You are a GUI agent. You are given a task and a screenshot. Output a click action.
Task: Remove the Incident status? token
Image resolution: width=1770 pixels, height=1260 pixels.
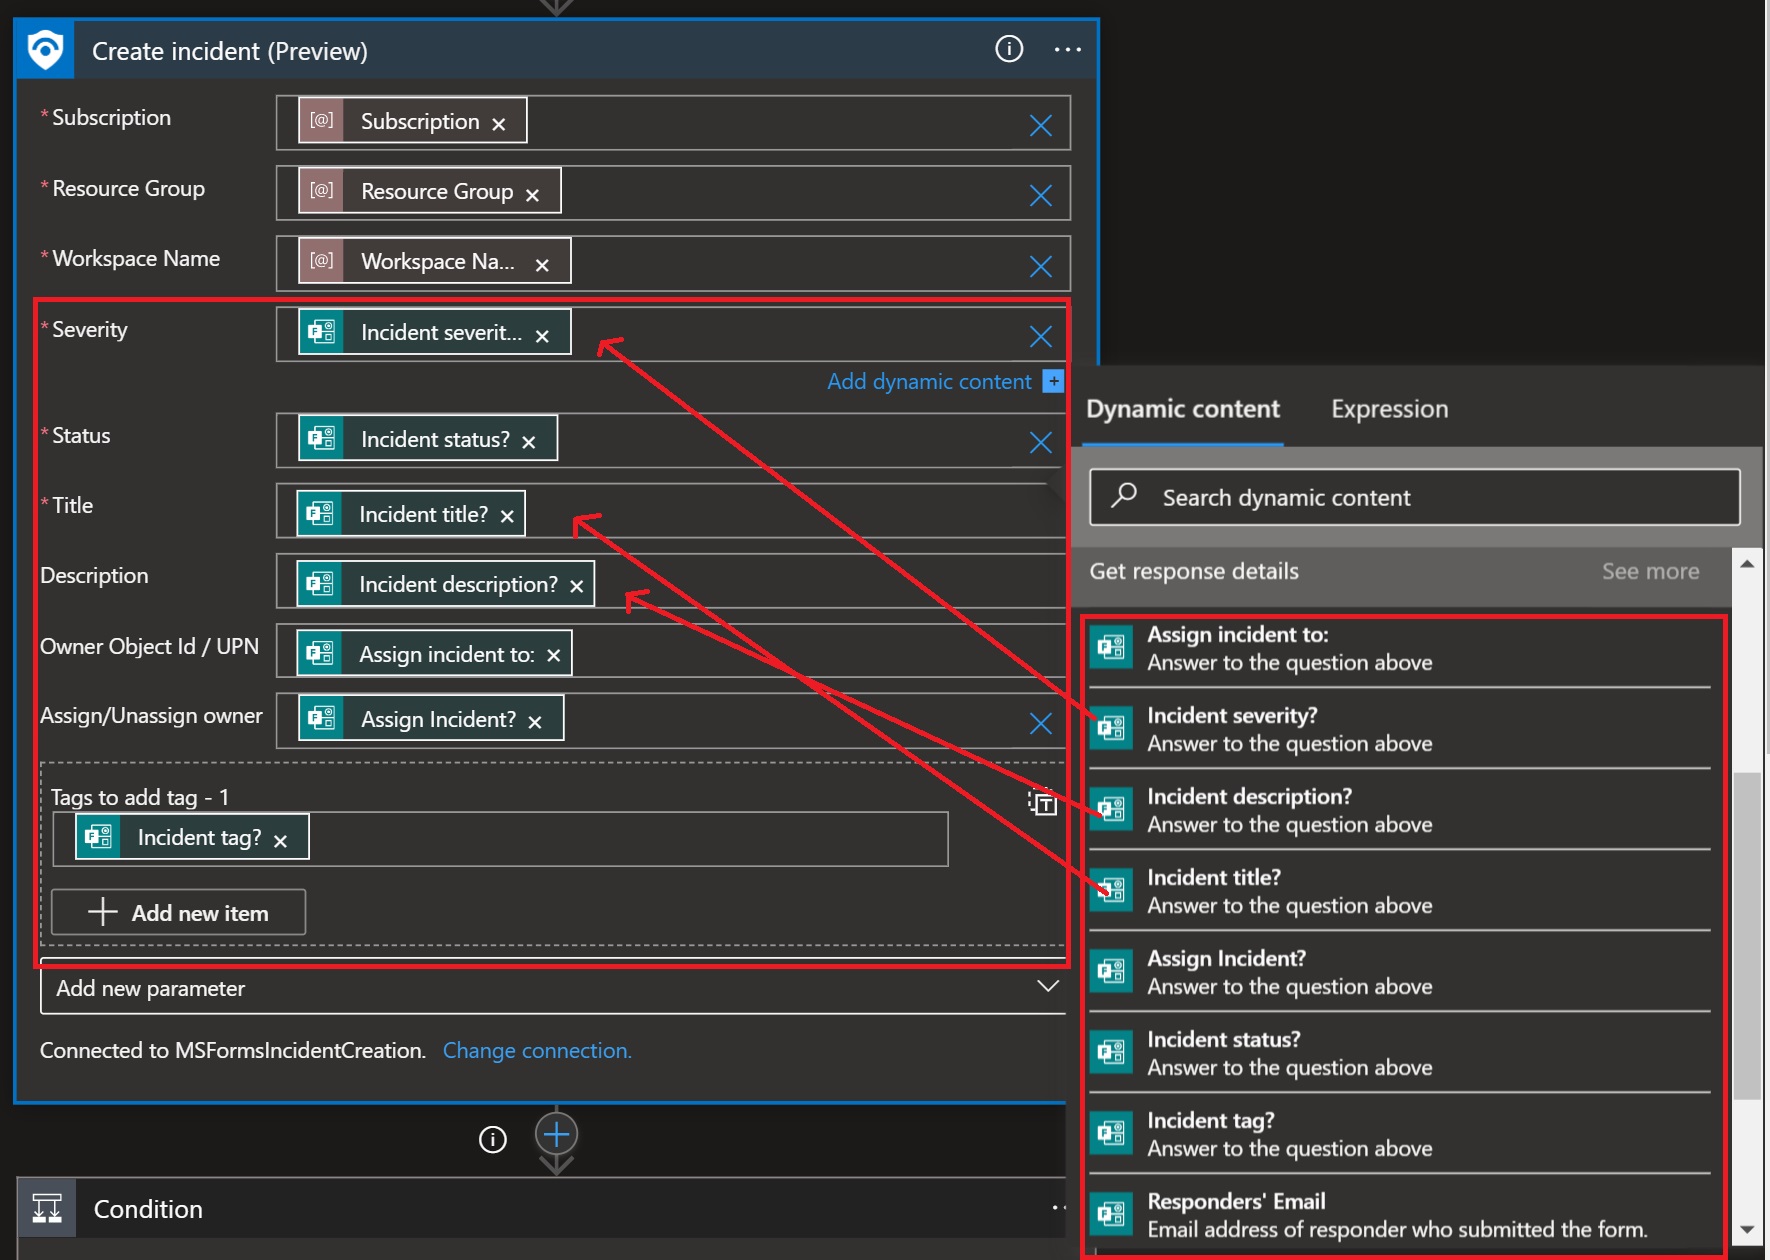click(529, 442)
